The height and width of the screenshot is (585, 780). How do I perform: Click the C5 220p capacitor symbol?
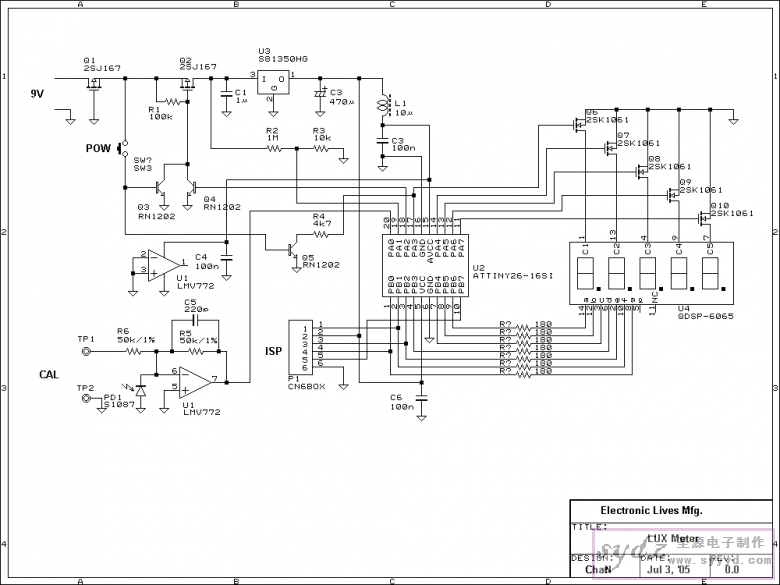195,321
